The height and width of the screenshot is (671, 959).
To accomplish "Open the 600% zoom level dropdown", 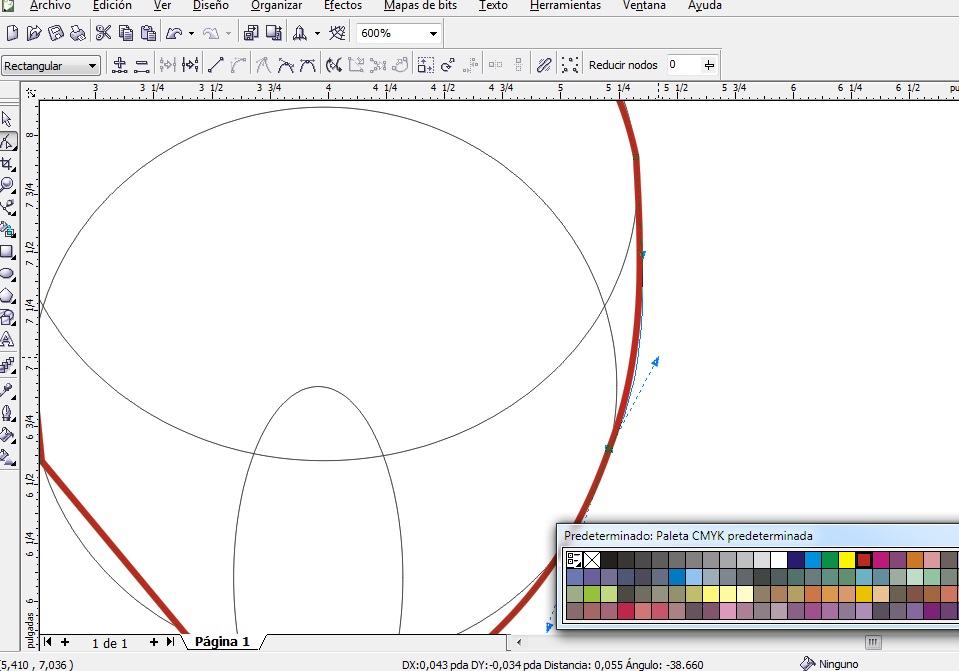I will click(x=433, y=33).
